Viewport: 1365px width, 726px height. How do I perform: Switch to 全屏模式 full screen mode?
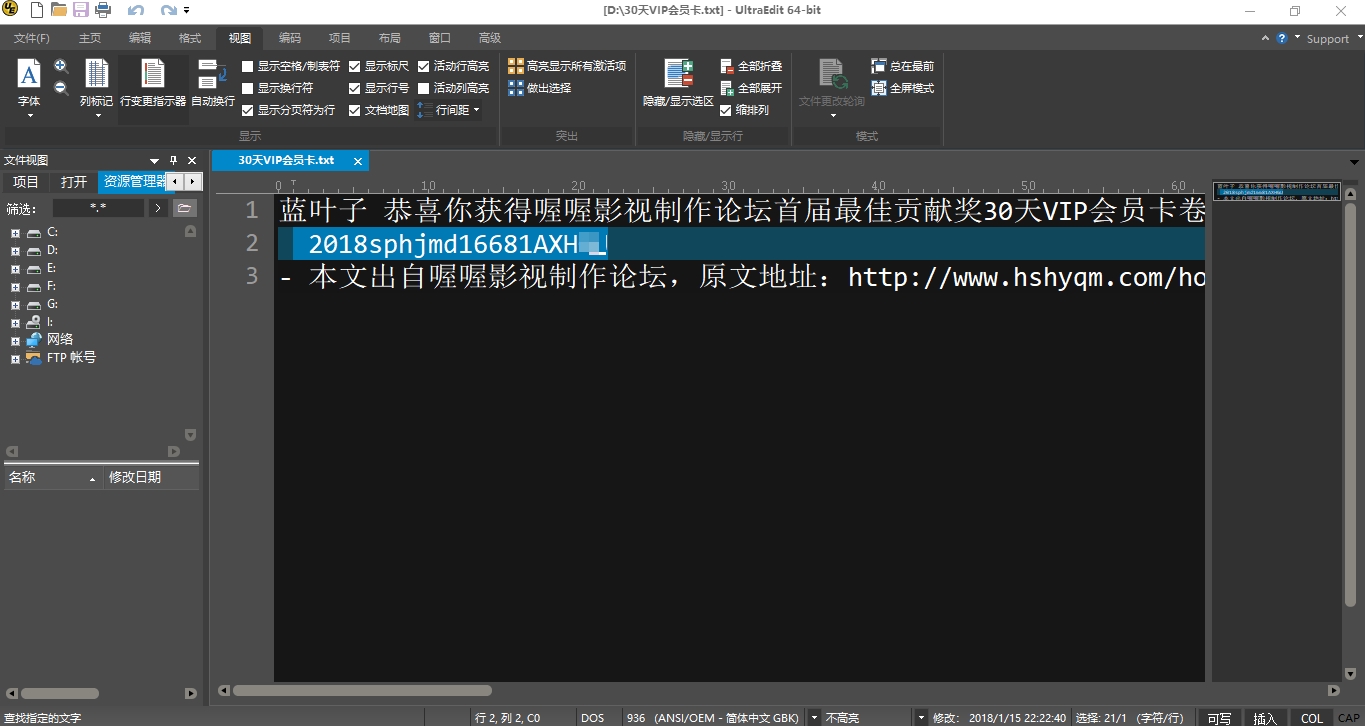[x=902, y=88]
